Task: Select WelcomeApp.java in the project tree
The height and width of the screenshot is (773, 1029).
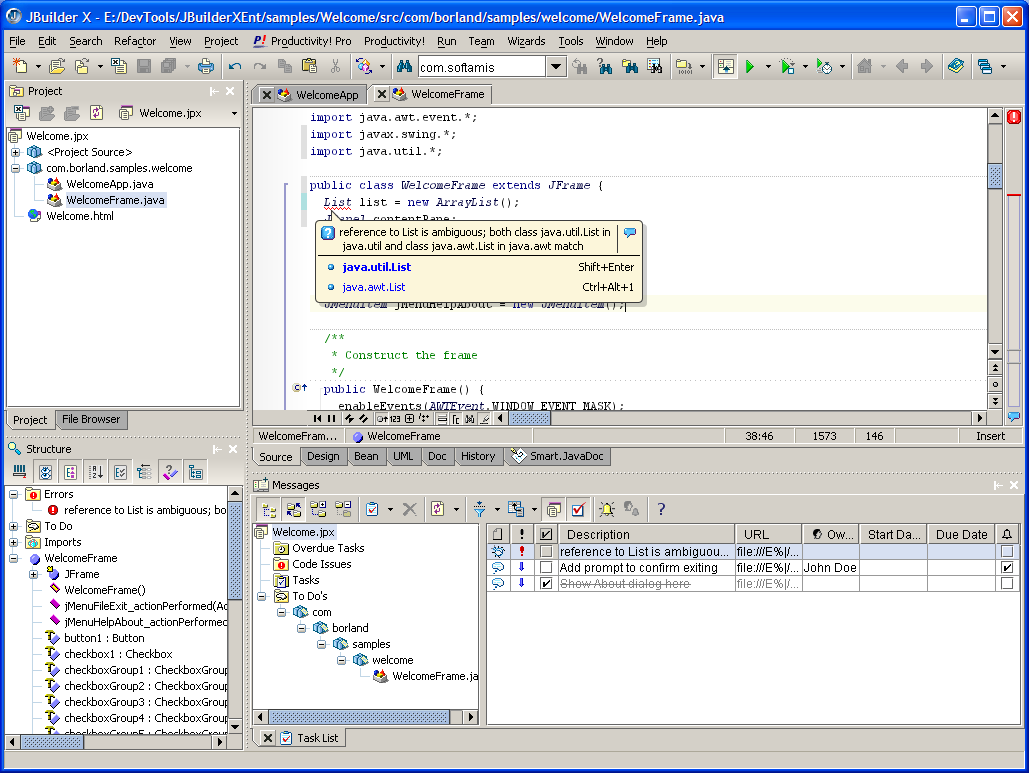Action: click(x=109, y=184)
